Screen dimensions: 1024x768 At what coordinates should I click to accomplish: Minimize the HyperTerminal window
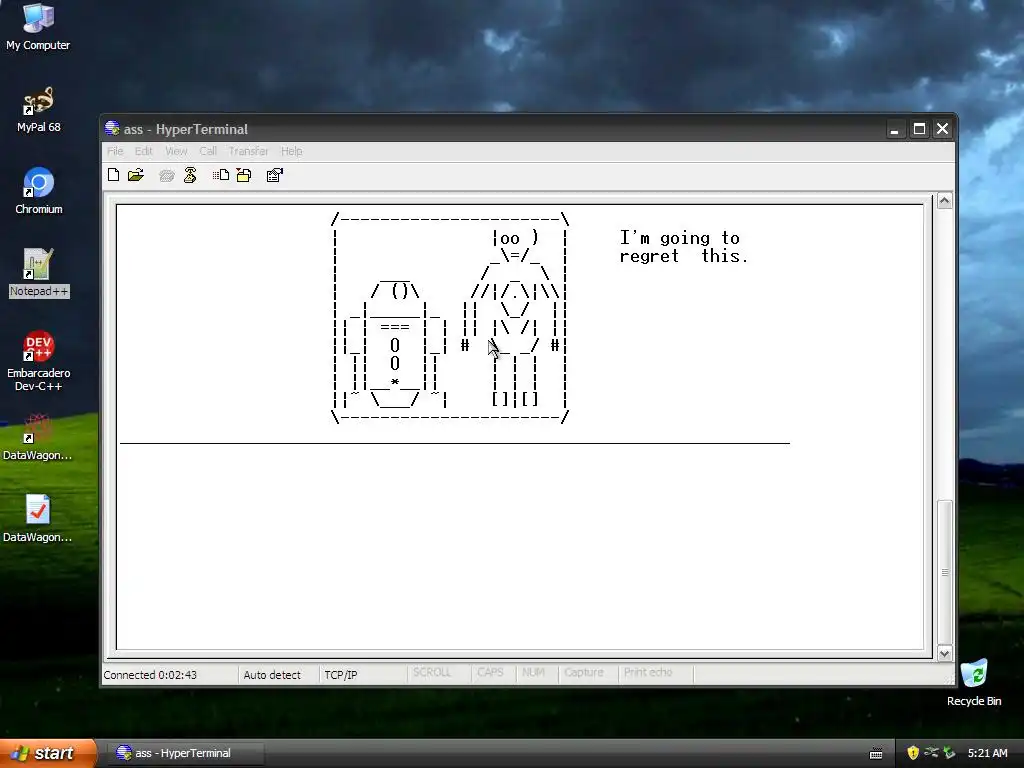pyautogui.click(x=895, y=129)
